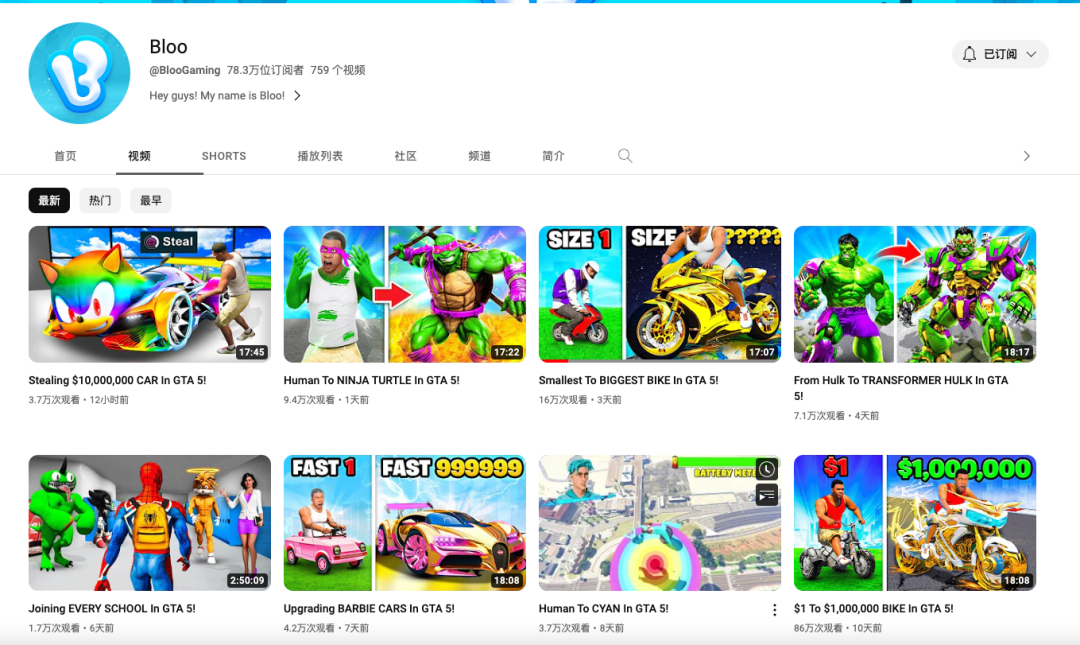The width and height of the screenshot is (1080, 645).
Task: Open search within Bloo's channel
Action: tap(625, 156)
